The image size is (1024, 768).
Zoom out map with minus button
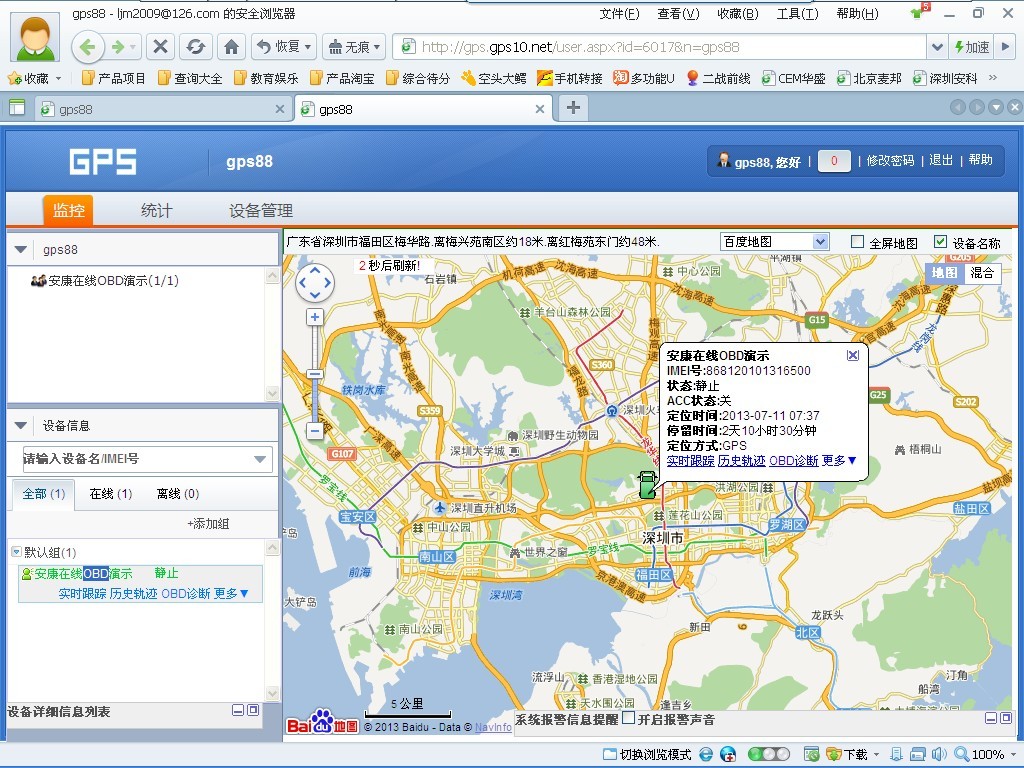[315, 431]
